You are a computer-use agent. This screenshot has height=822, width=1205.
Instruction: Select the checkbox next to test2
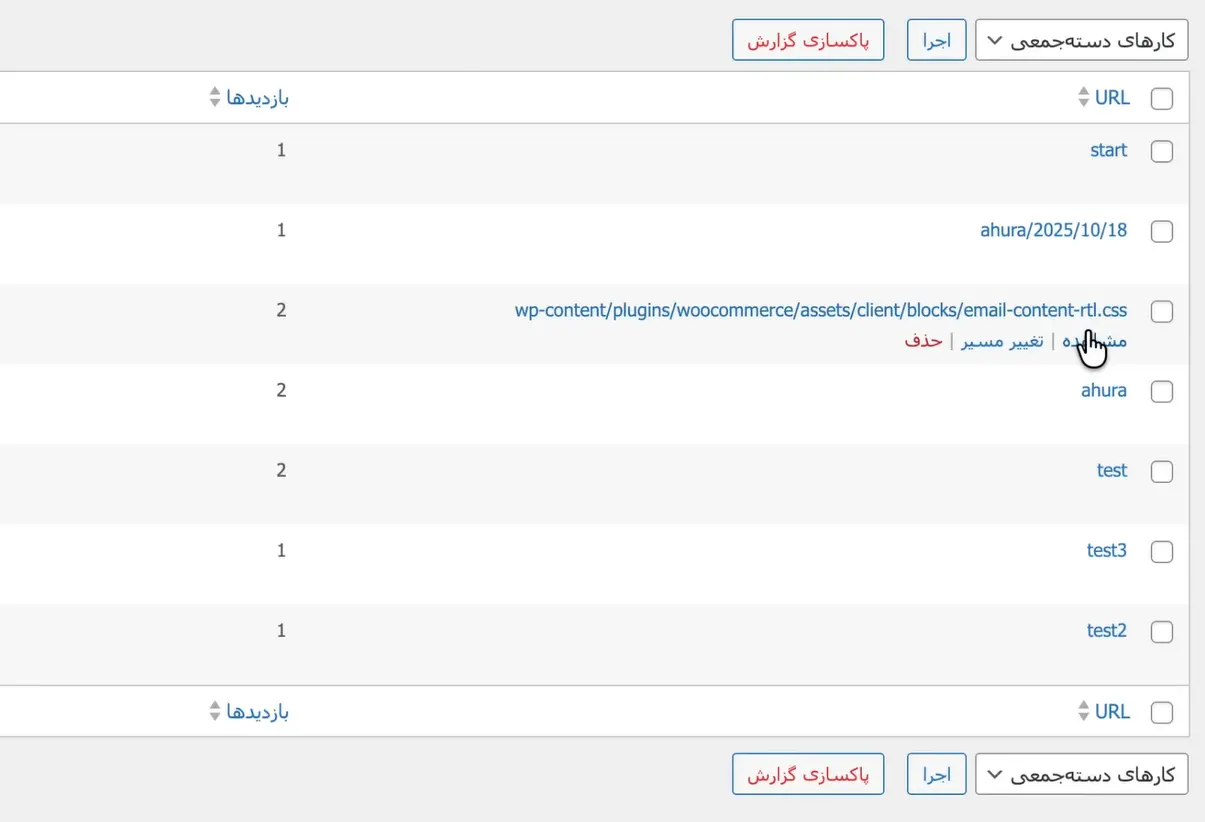tap(1162, 632)
